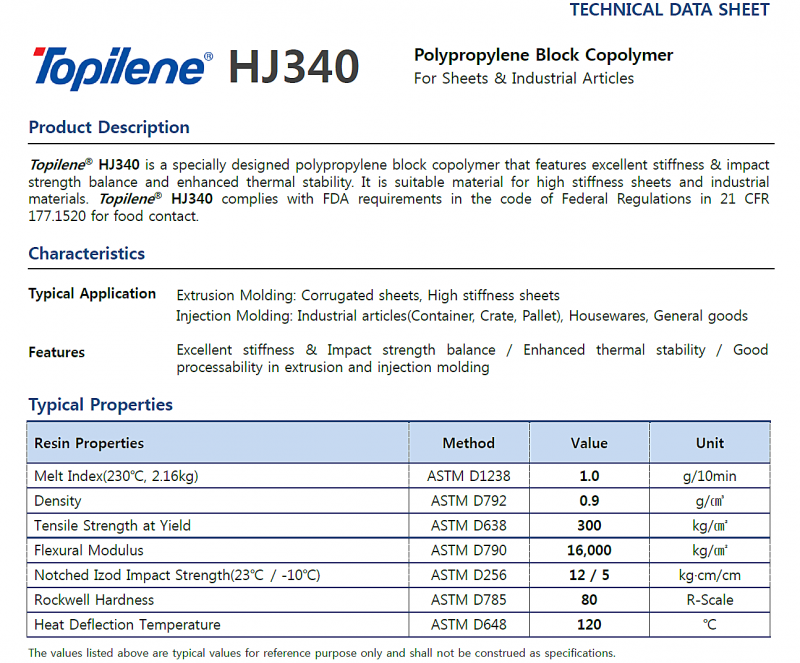This screenshot has width=800, height=663.
Task: Click the Tensile Strength value 300
Action: point(589,526)
